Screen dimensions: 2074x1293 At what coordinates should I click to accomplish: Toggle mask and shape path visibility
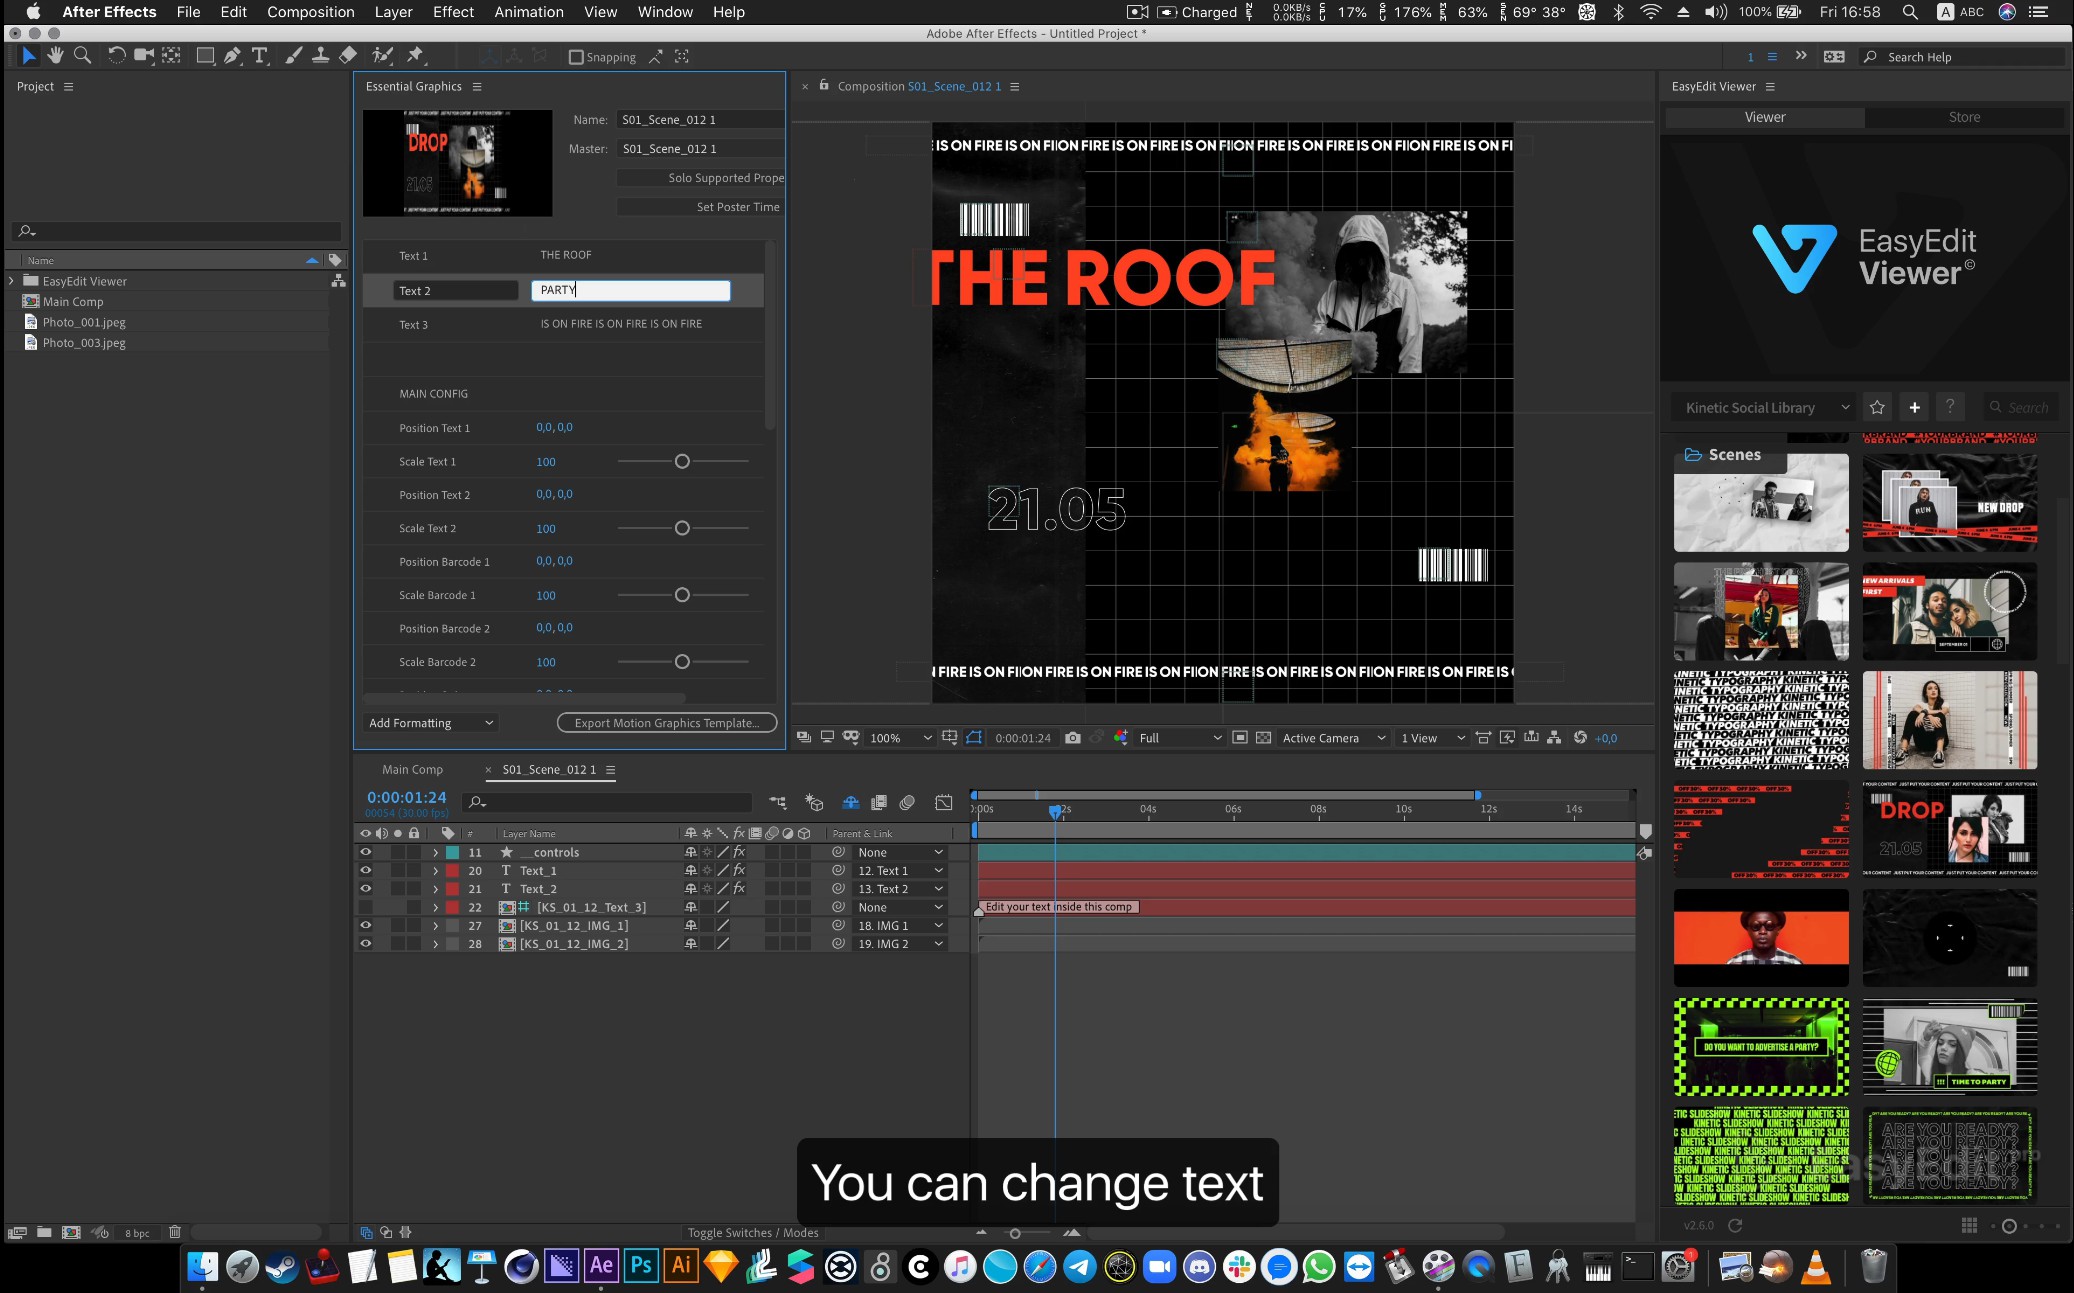[x=974, y=738]
